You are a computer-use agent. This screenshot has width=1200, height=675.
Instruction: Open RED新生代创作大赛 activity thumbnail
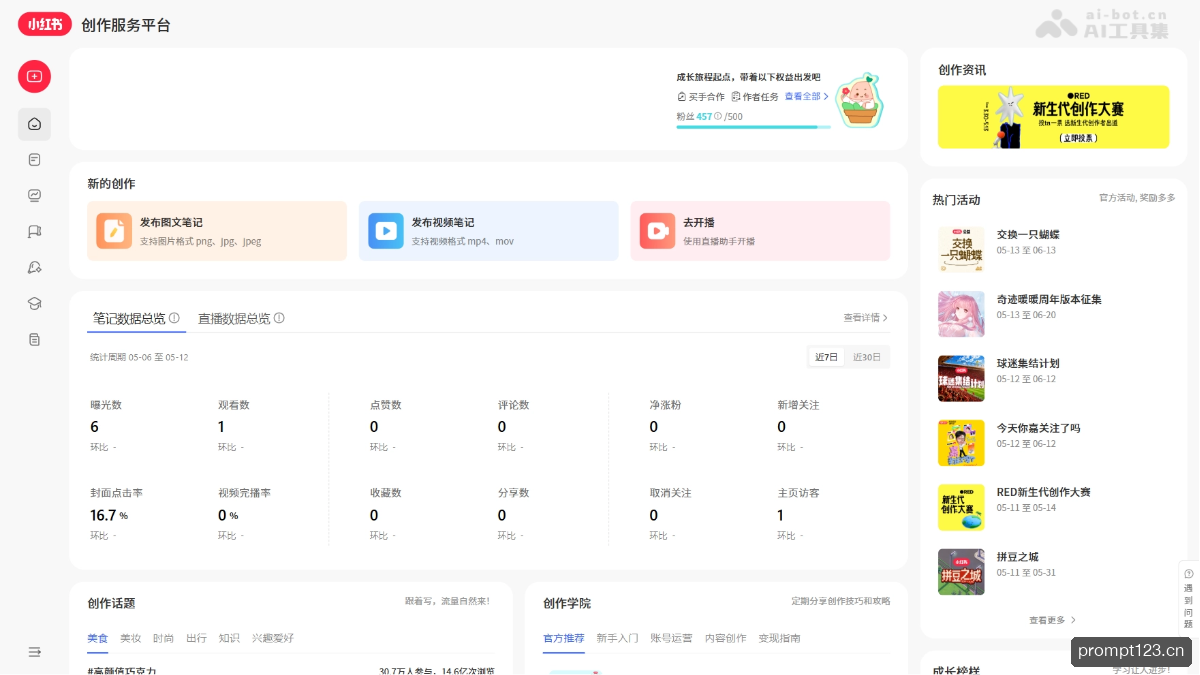click(961, 507)
